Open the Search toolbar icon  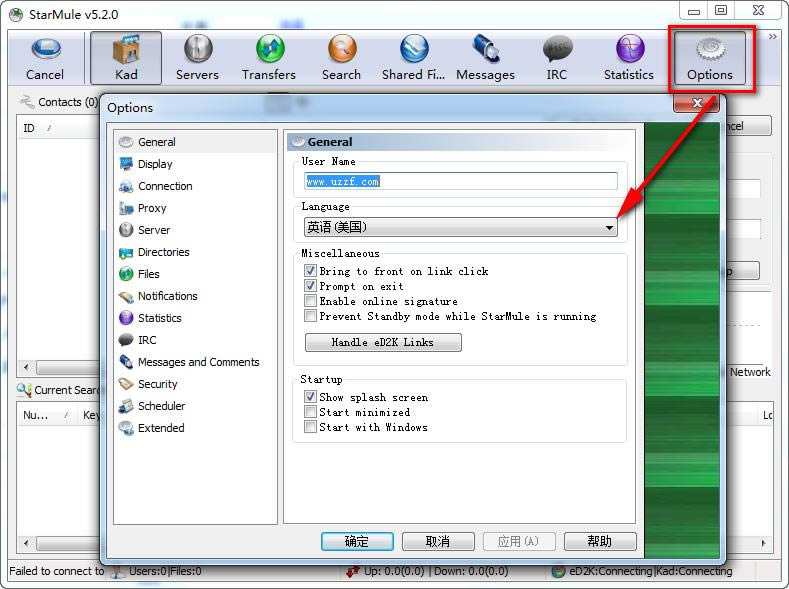(x=342, y=58)
